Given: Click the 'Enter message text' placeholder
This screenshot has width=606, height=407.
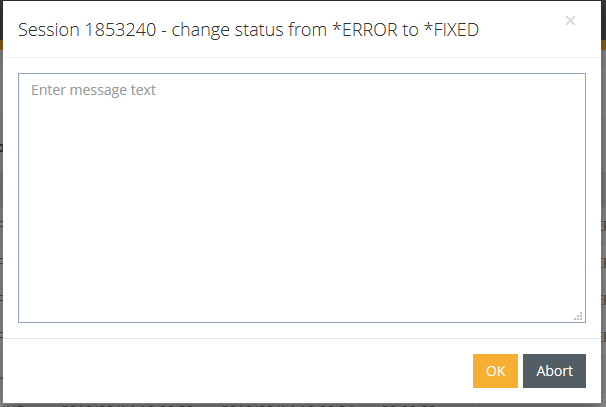Looking at the screenshot, I should click(x=93, y=90).
